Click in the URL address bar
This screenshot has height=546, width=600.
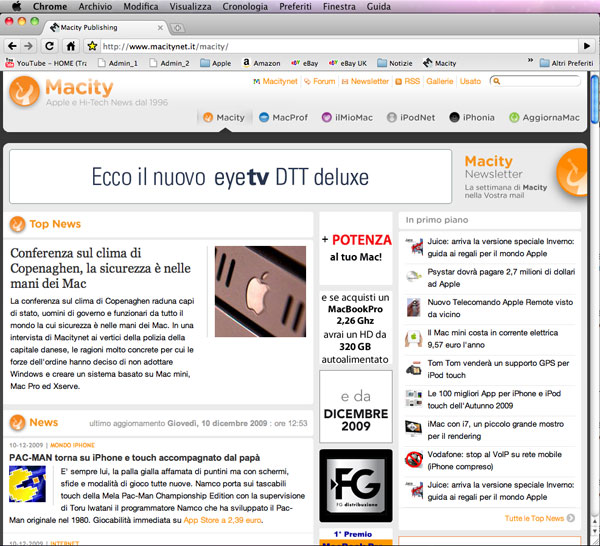339,46
